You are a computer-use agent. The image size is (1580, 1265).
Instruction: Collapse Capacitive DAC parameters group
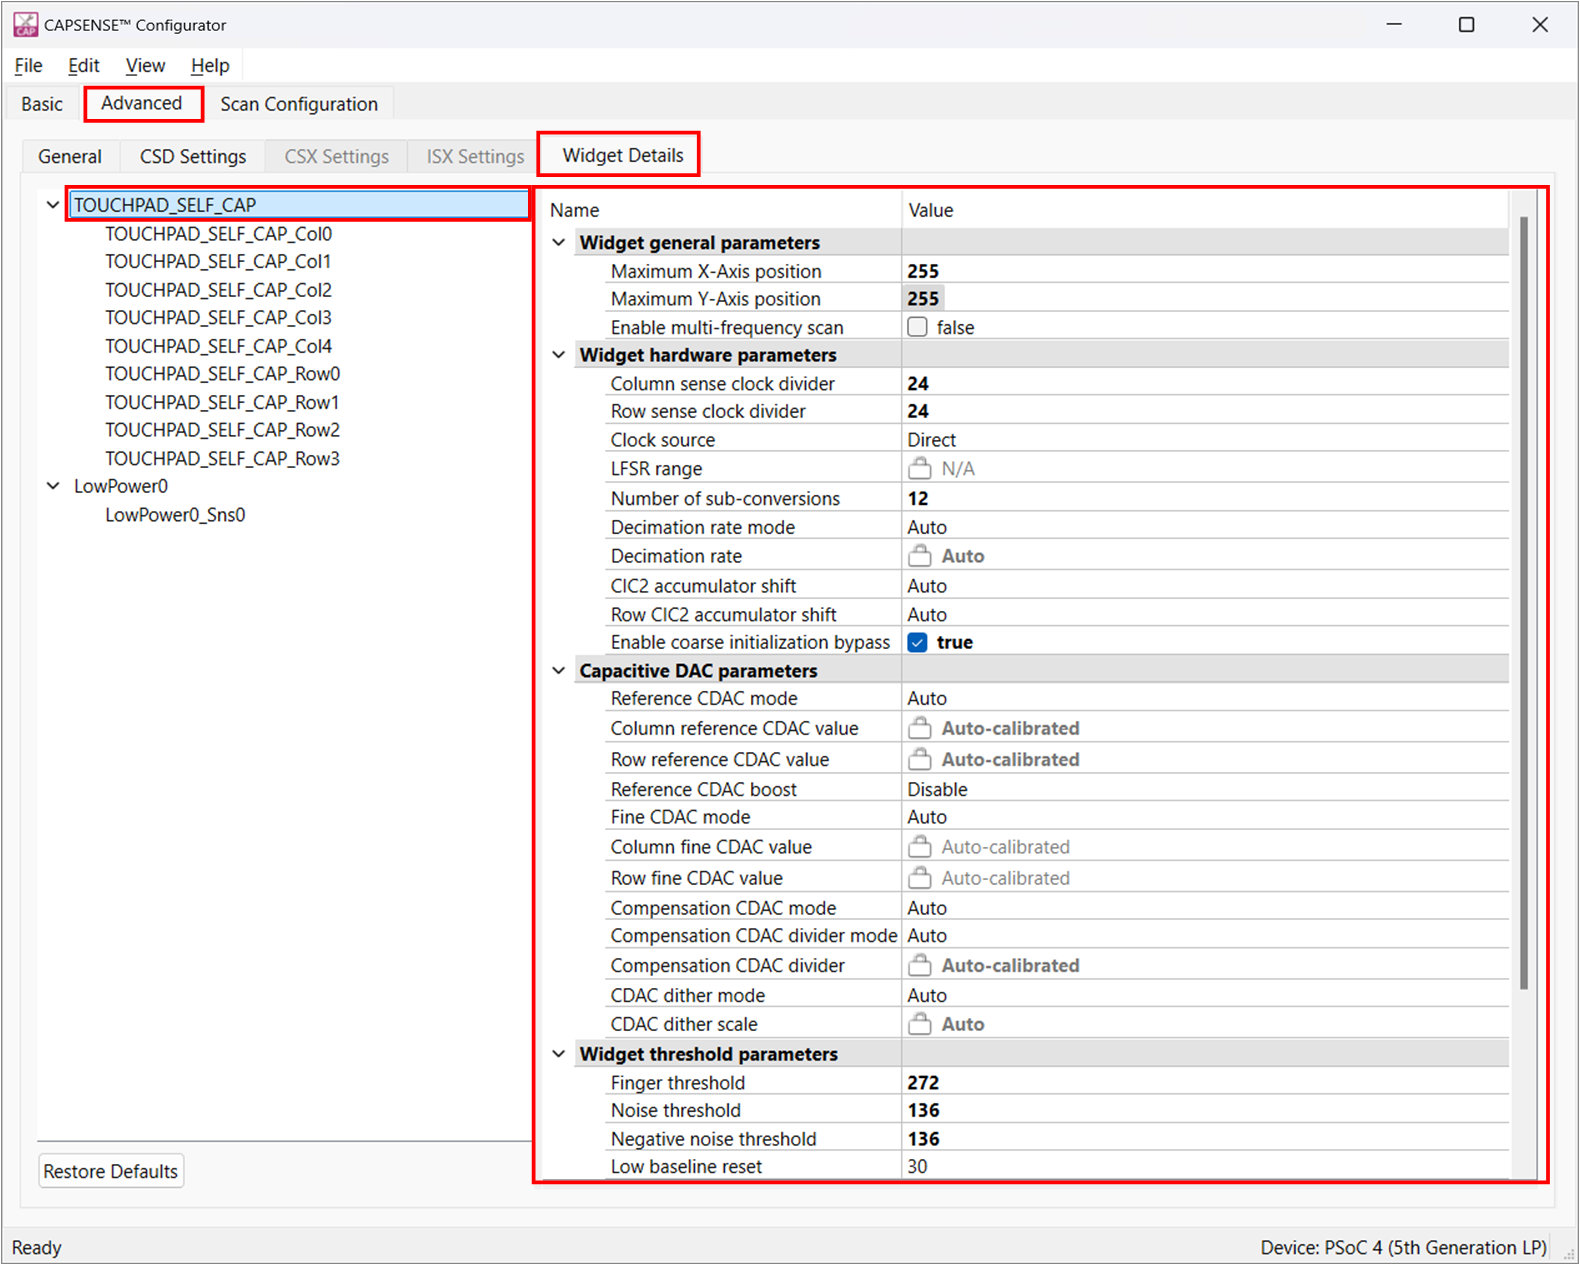pyautogui.click(x=559, y=671)
